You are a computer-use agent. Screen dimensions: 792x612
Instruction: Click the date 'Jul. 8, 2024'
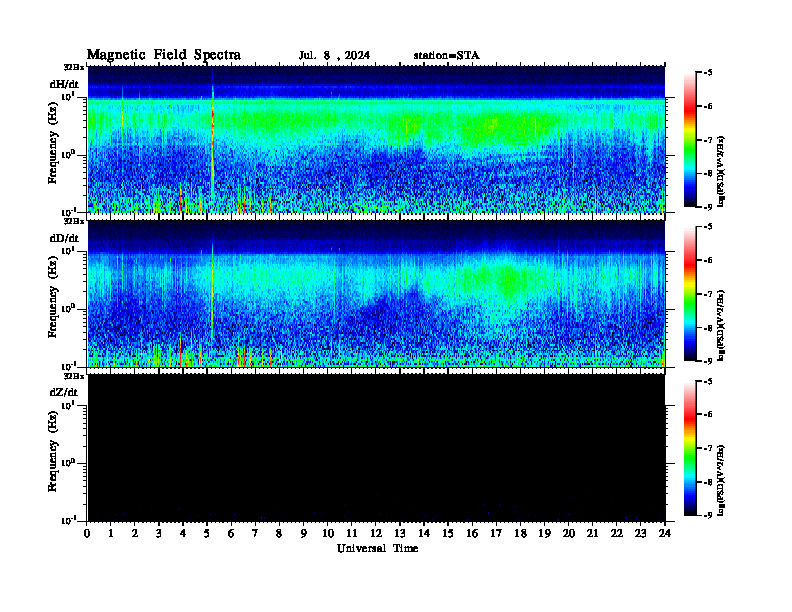click(x=334, y=56)
